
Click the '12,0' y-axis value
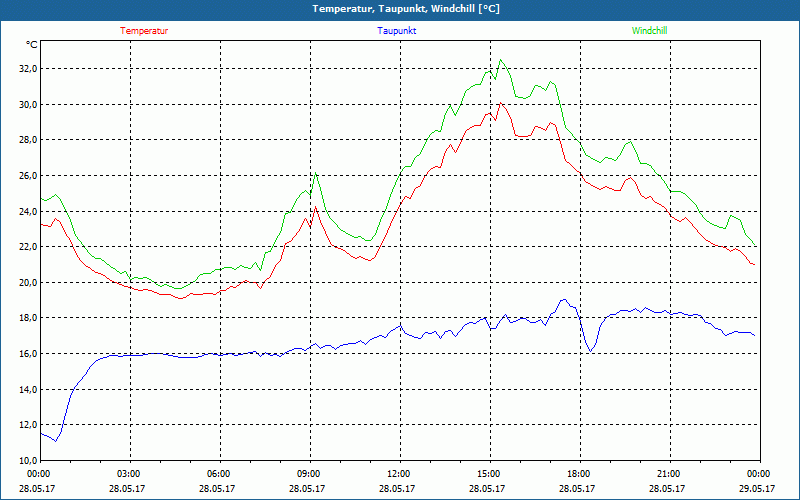tap(29, 425)
